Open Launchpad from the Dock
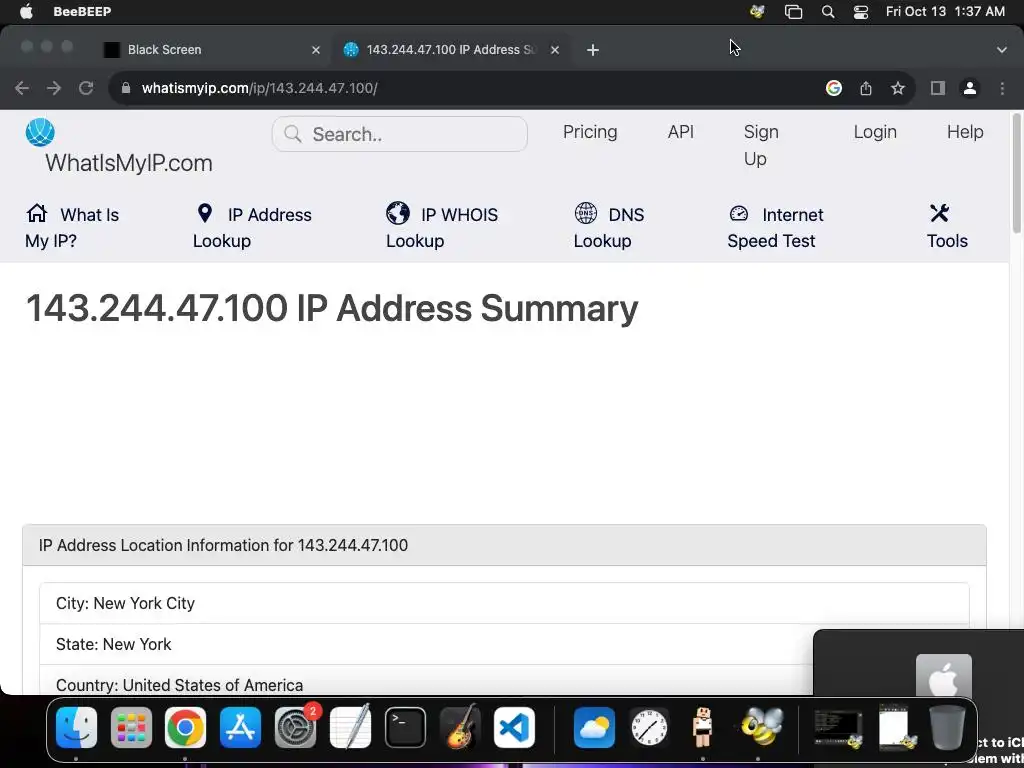The height and width of the screenshot is (768, 1024). click(131, 727)
